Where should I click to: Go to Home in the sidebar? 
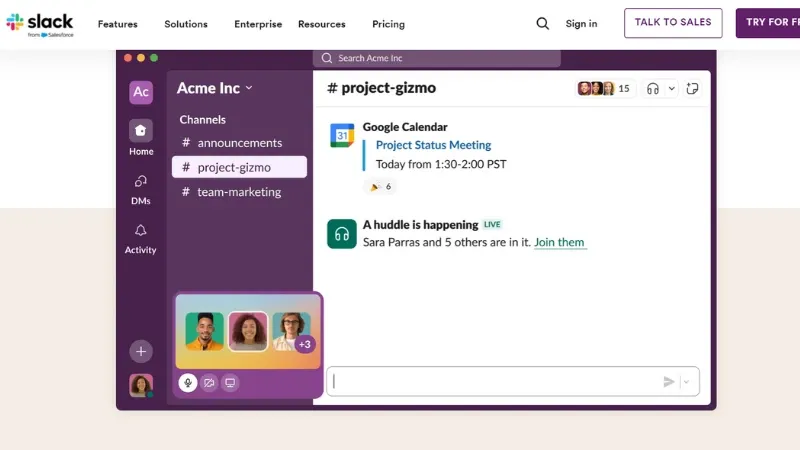(x=141, y=138)
